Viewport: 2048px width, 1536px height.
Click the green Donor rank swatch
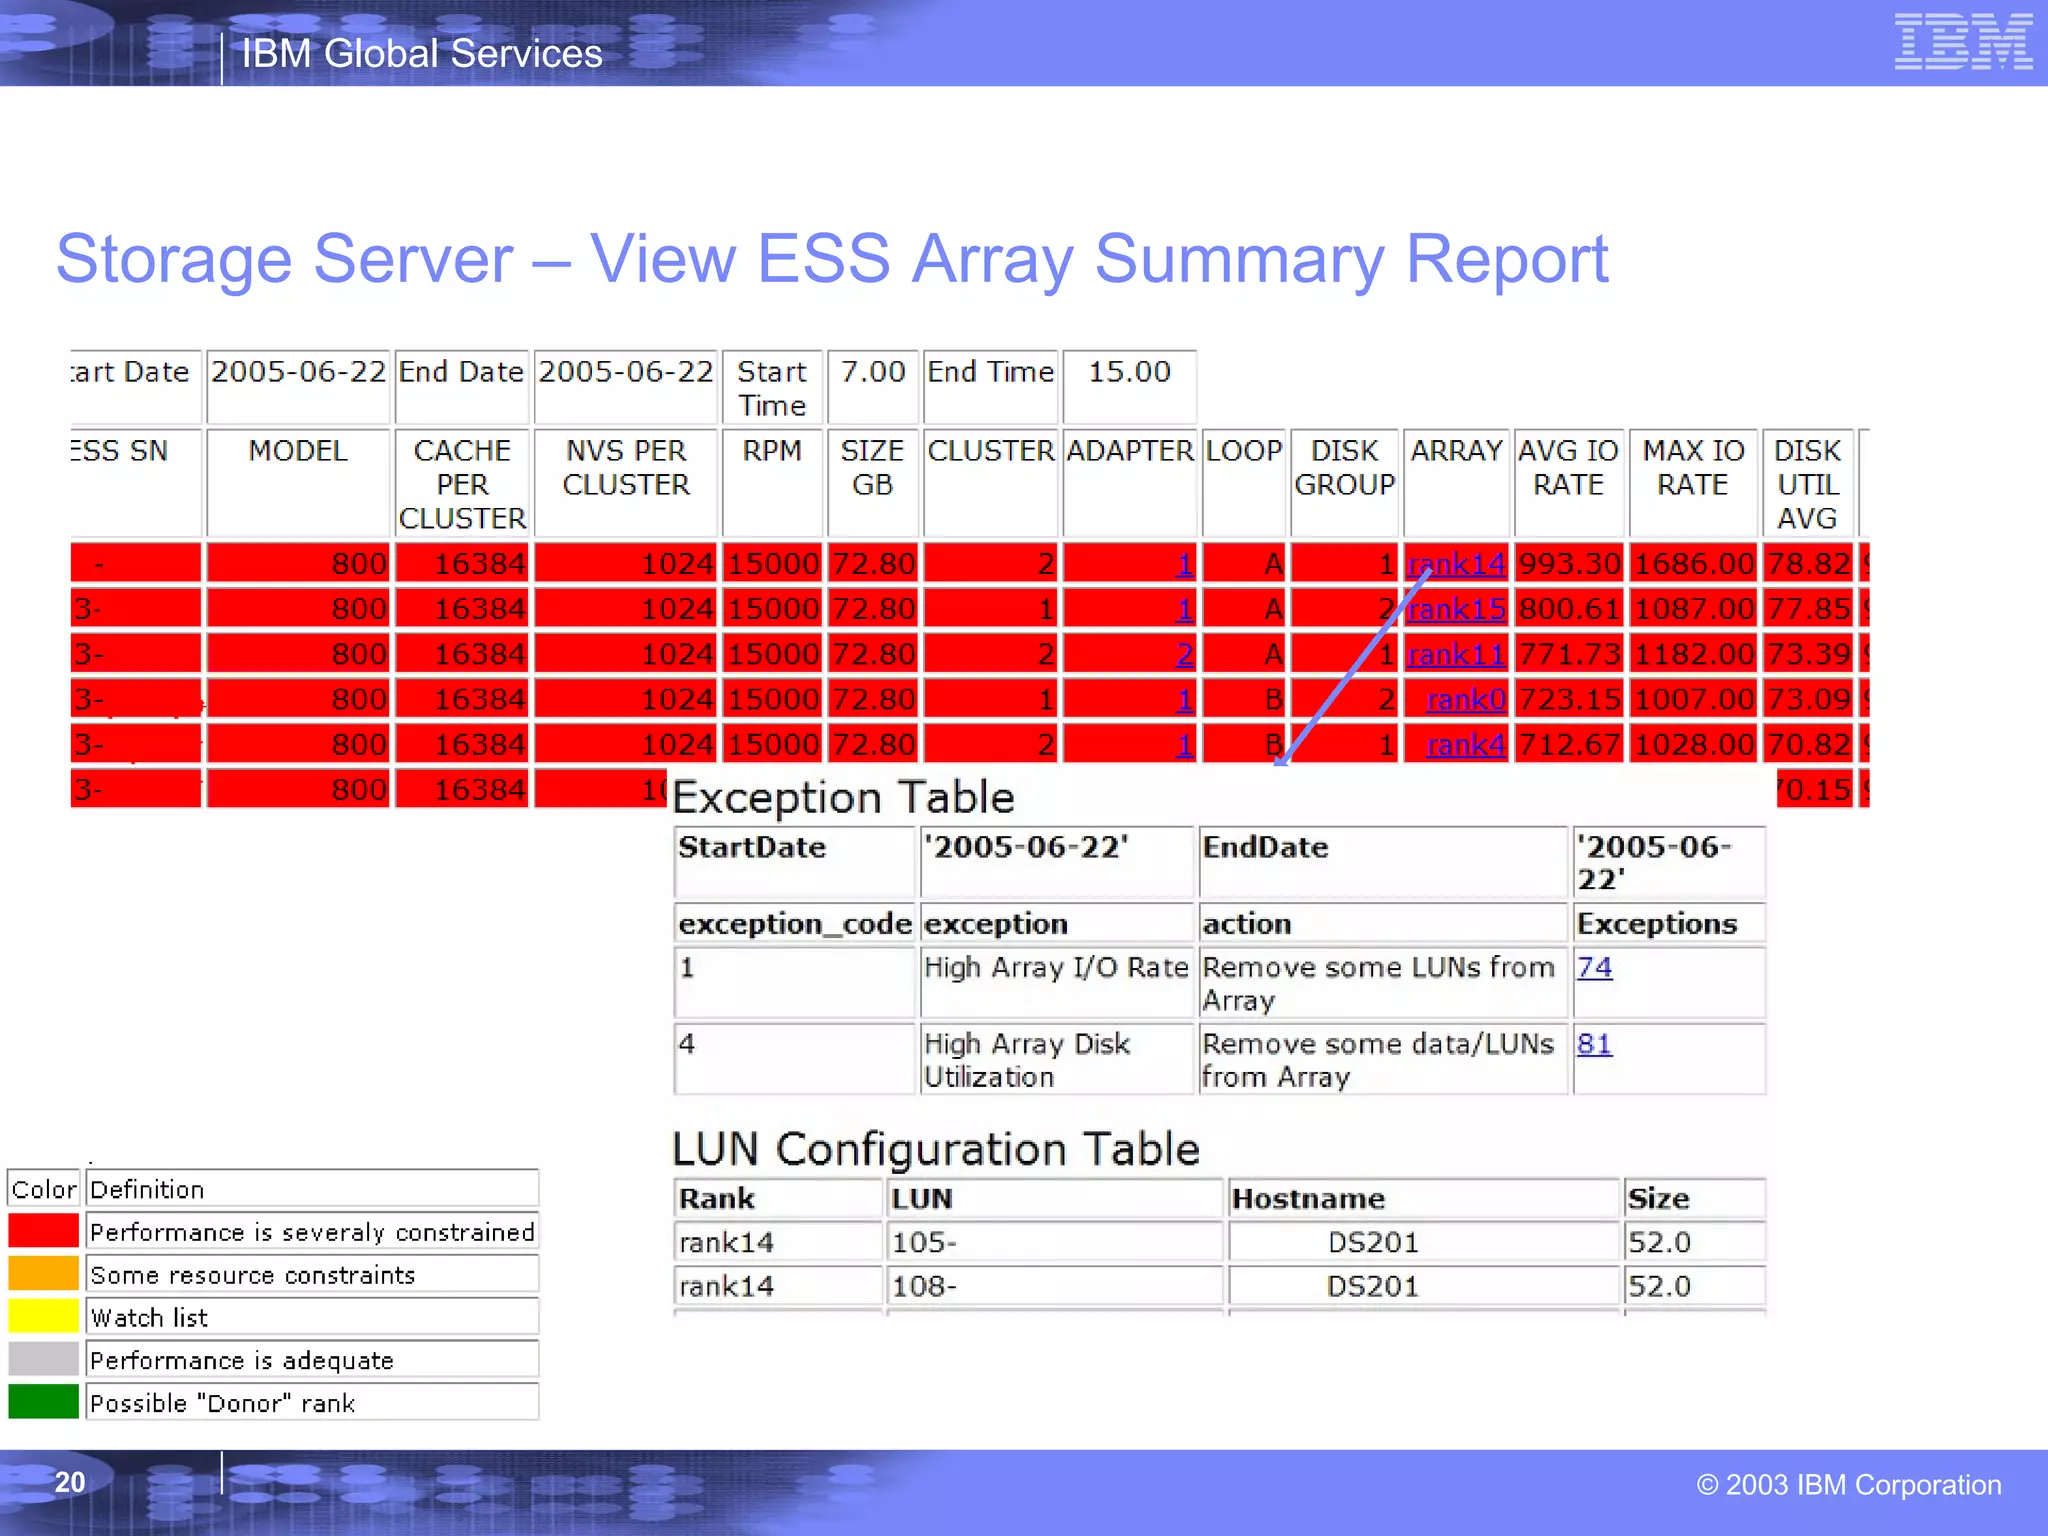click(43, 1401)
